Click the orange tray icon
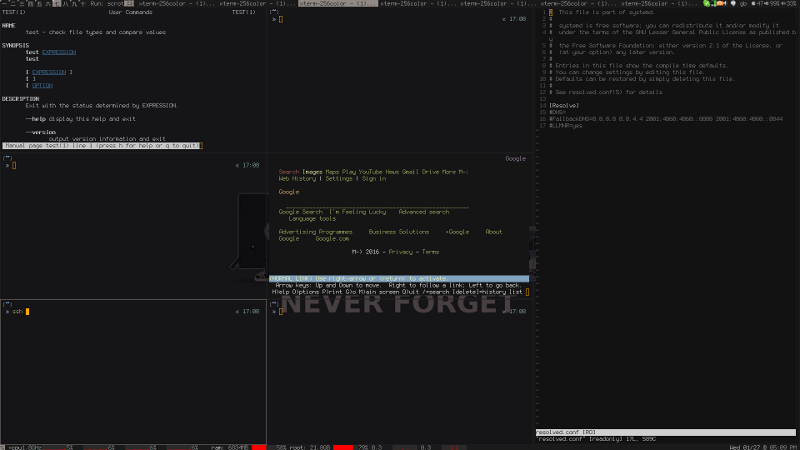This screenshot has width=800, height=450. click(x=721, y=3)
